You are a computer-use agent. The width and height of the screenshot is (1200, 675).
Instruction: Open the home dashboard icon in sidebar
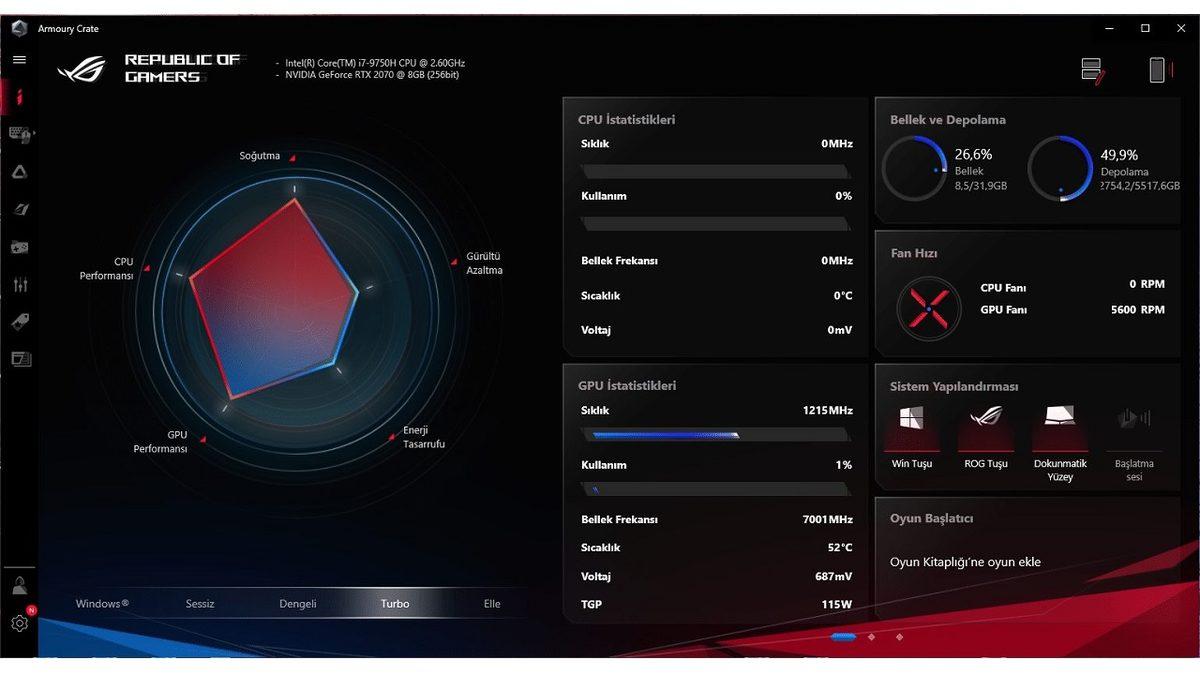(x=19, y=96)
